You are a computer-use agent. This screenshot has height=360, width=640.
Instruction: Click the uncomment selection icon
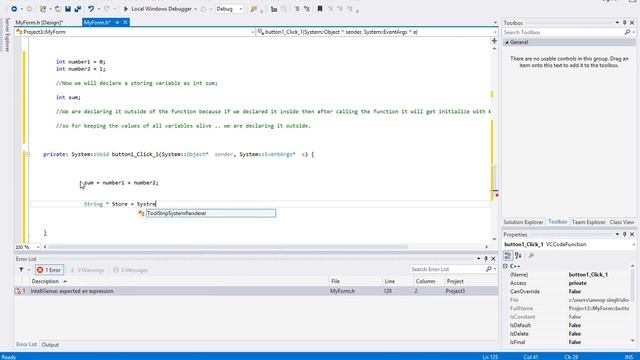pos(307,9)
